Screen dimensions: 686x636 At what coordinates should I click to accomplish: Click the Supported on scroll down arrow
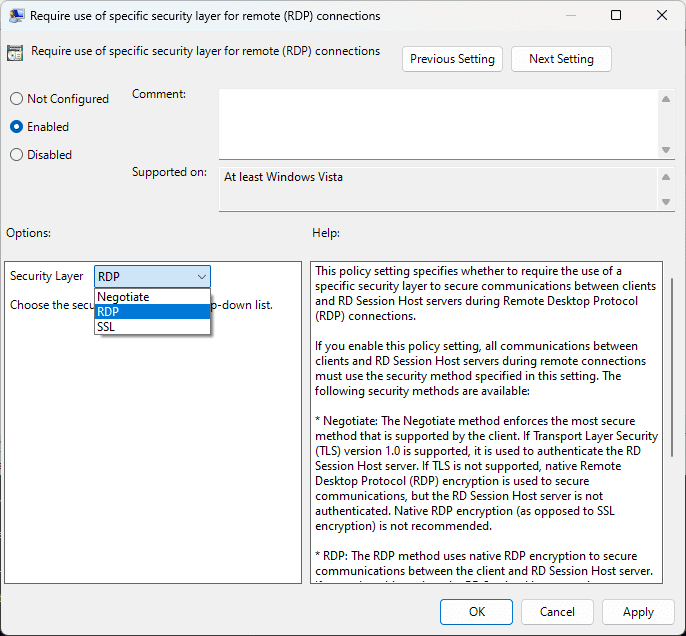click(666, 201)
